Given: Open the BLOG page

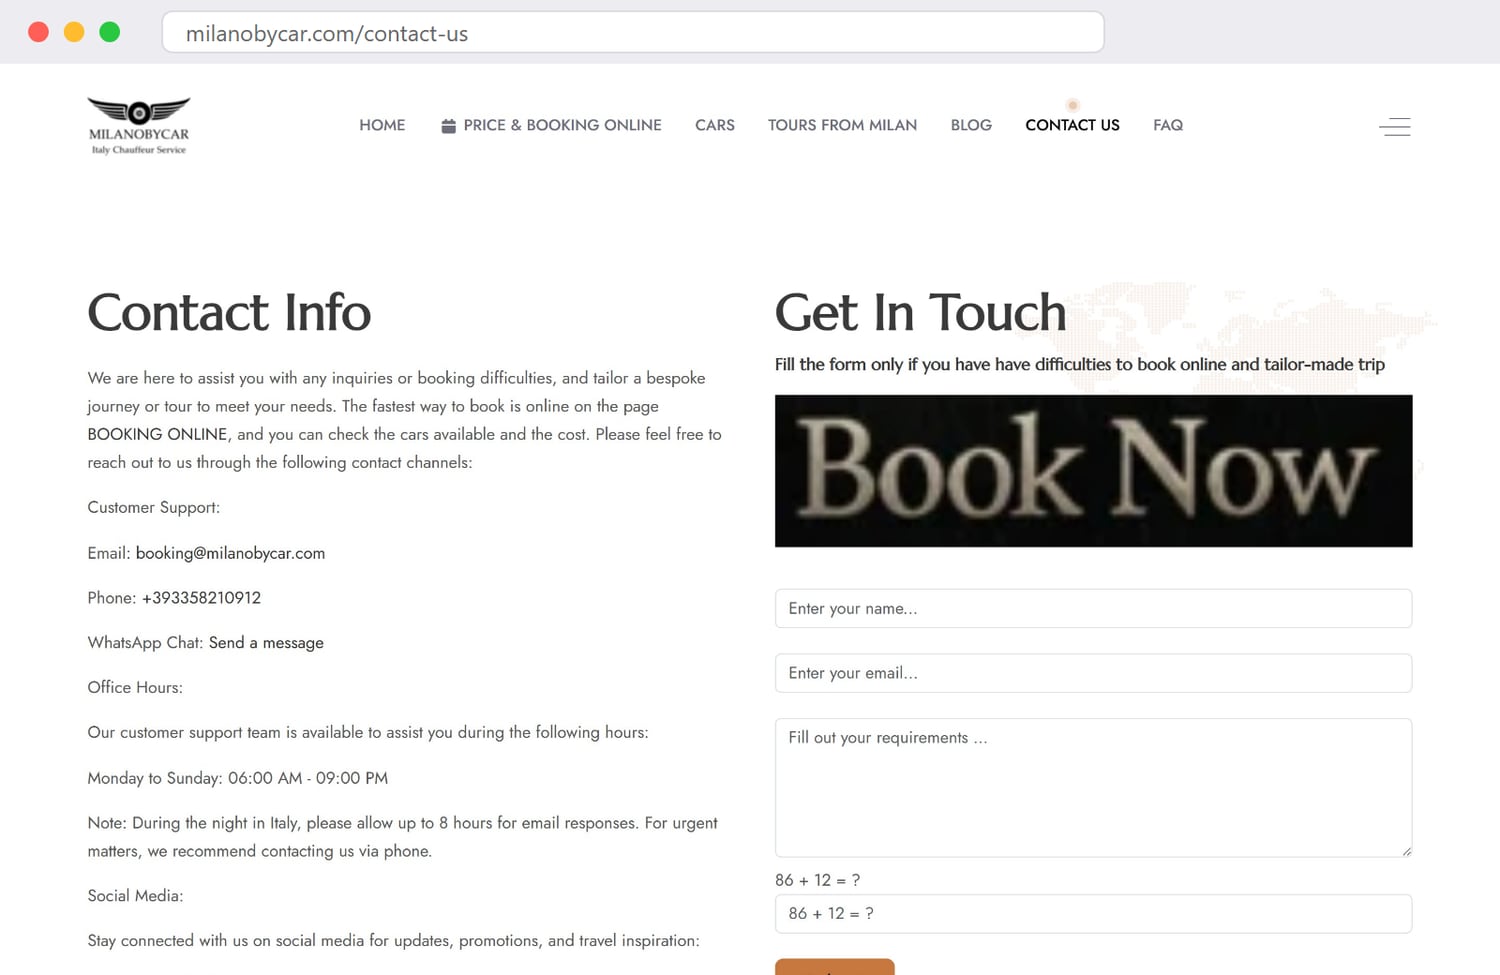Looking at the screenshot, I should (x=971, y=125).
